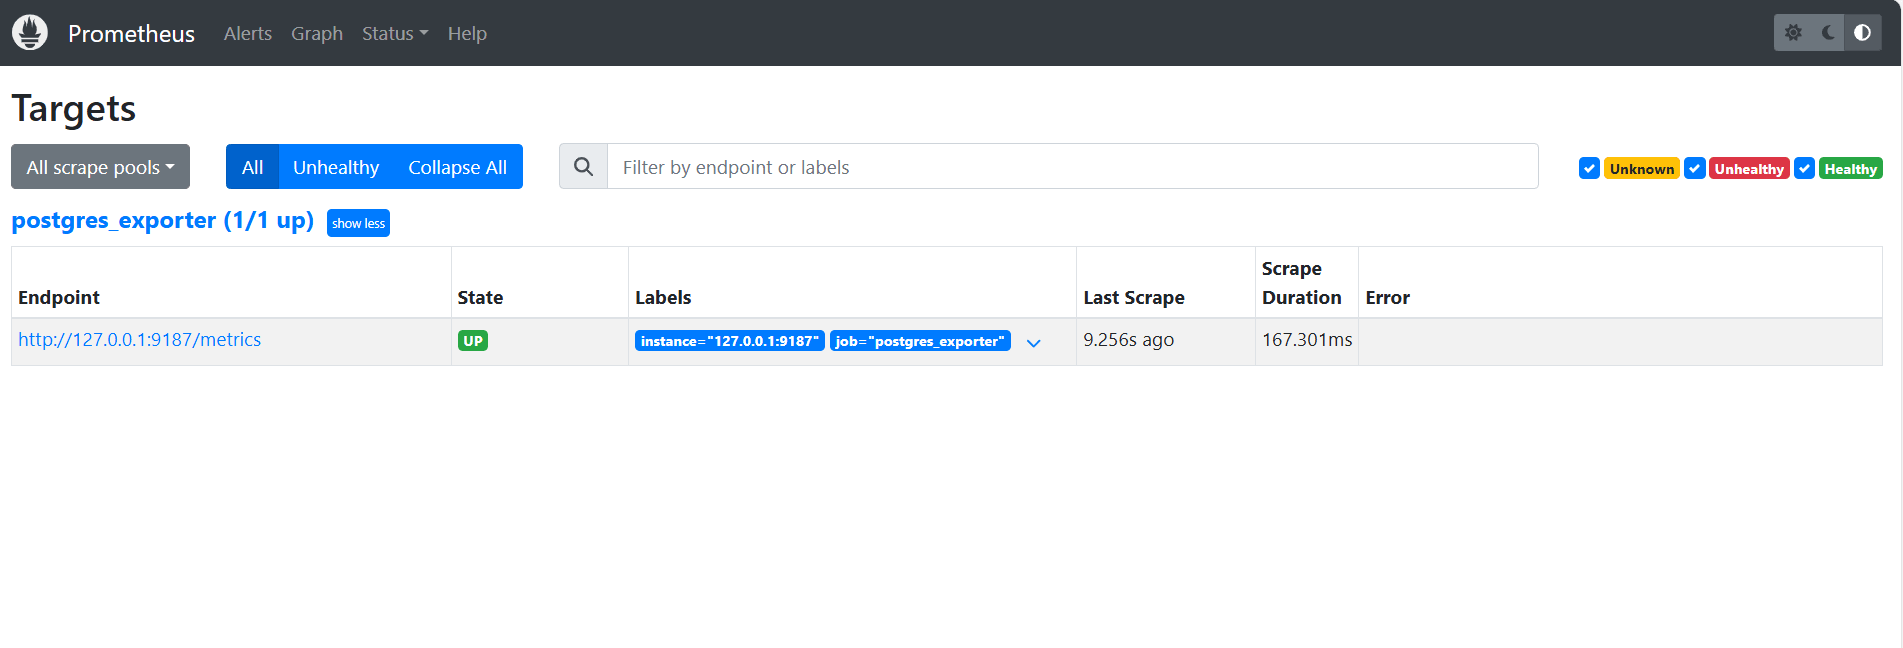Click the 167.301ms scrape duration value
Screen dimensions: 1903x648
click(1307, 340)
